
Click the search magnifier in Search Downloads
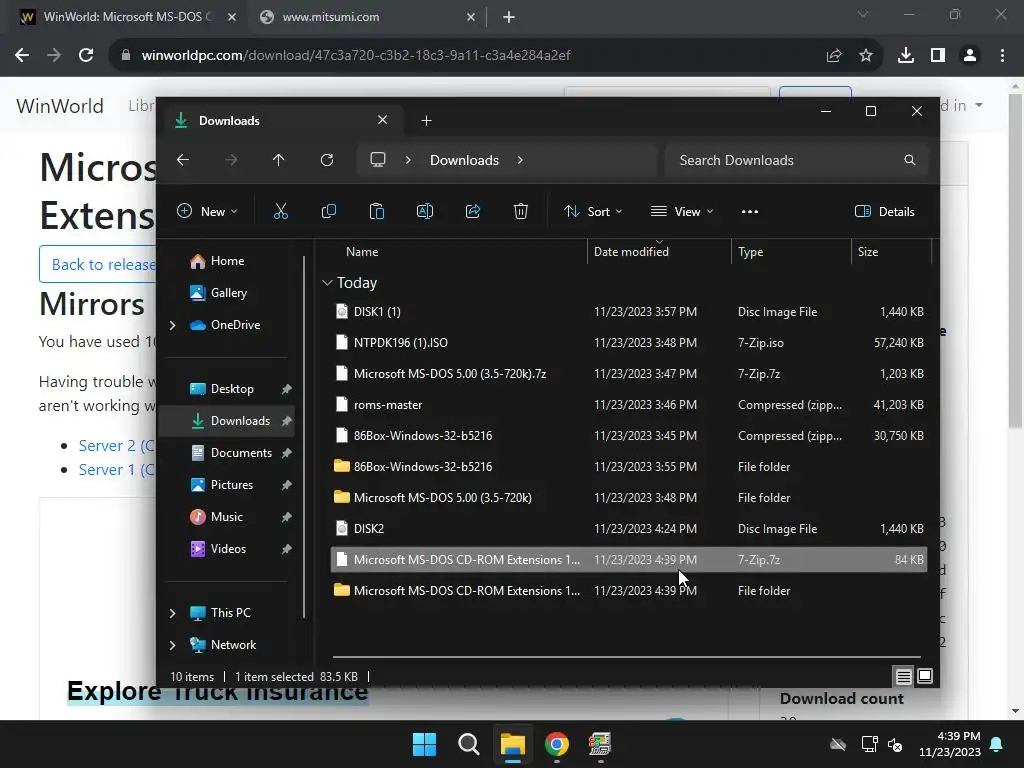[x=910, y=160]
